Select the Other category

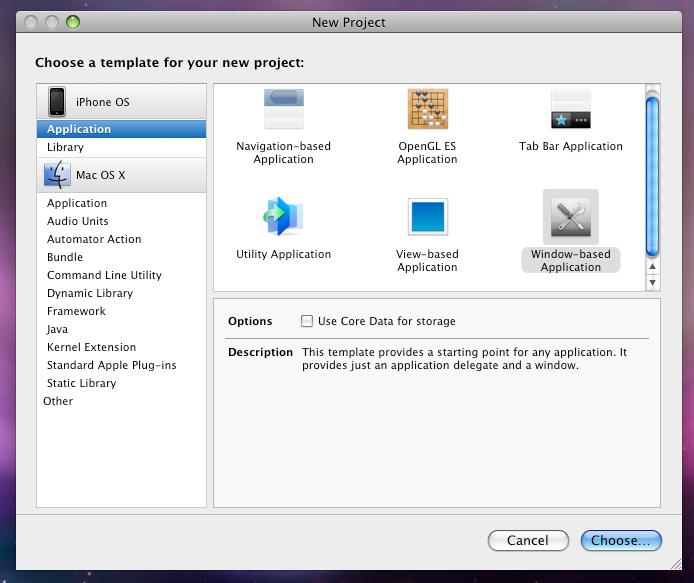121,401
